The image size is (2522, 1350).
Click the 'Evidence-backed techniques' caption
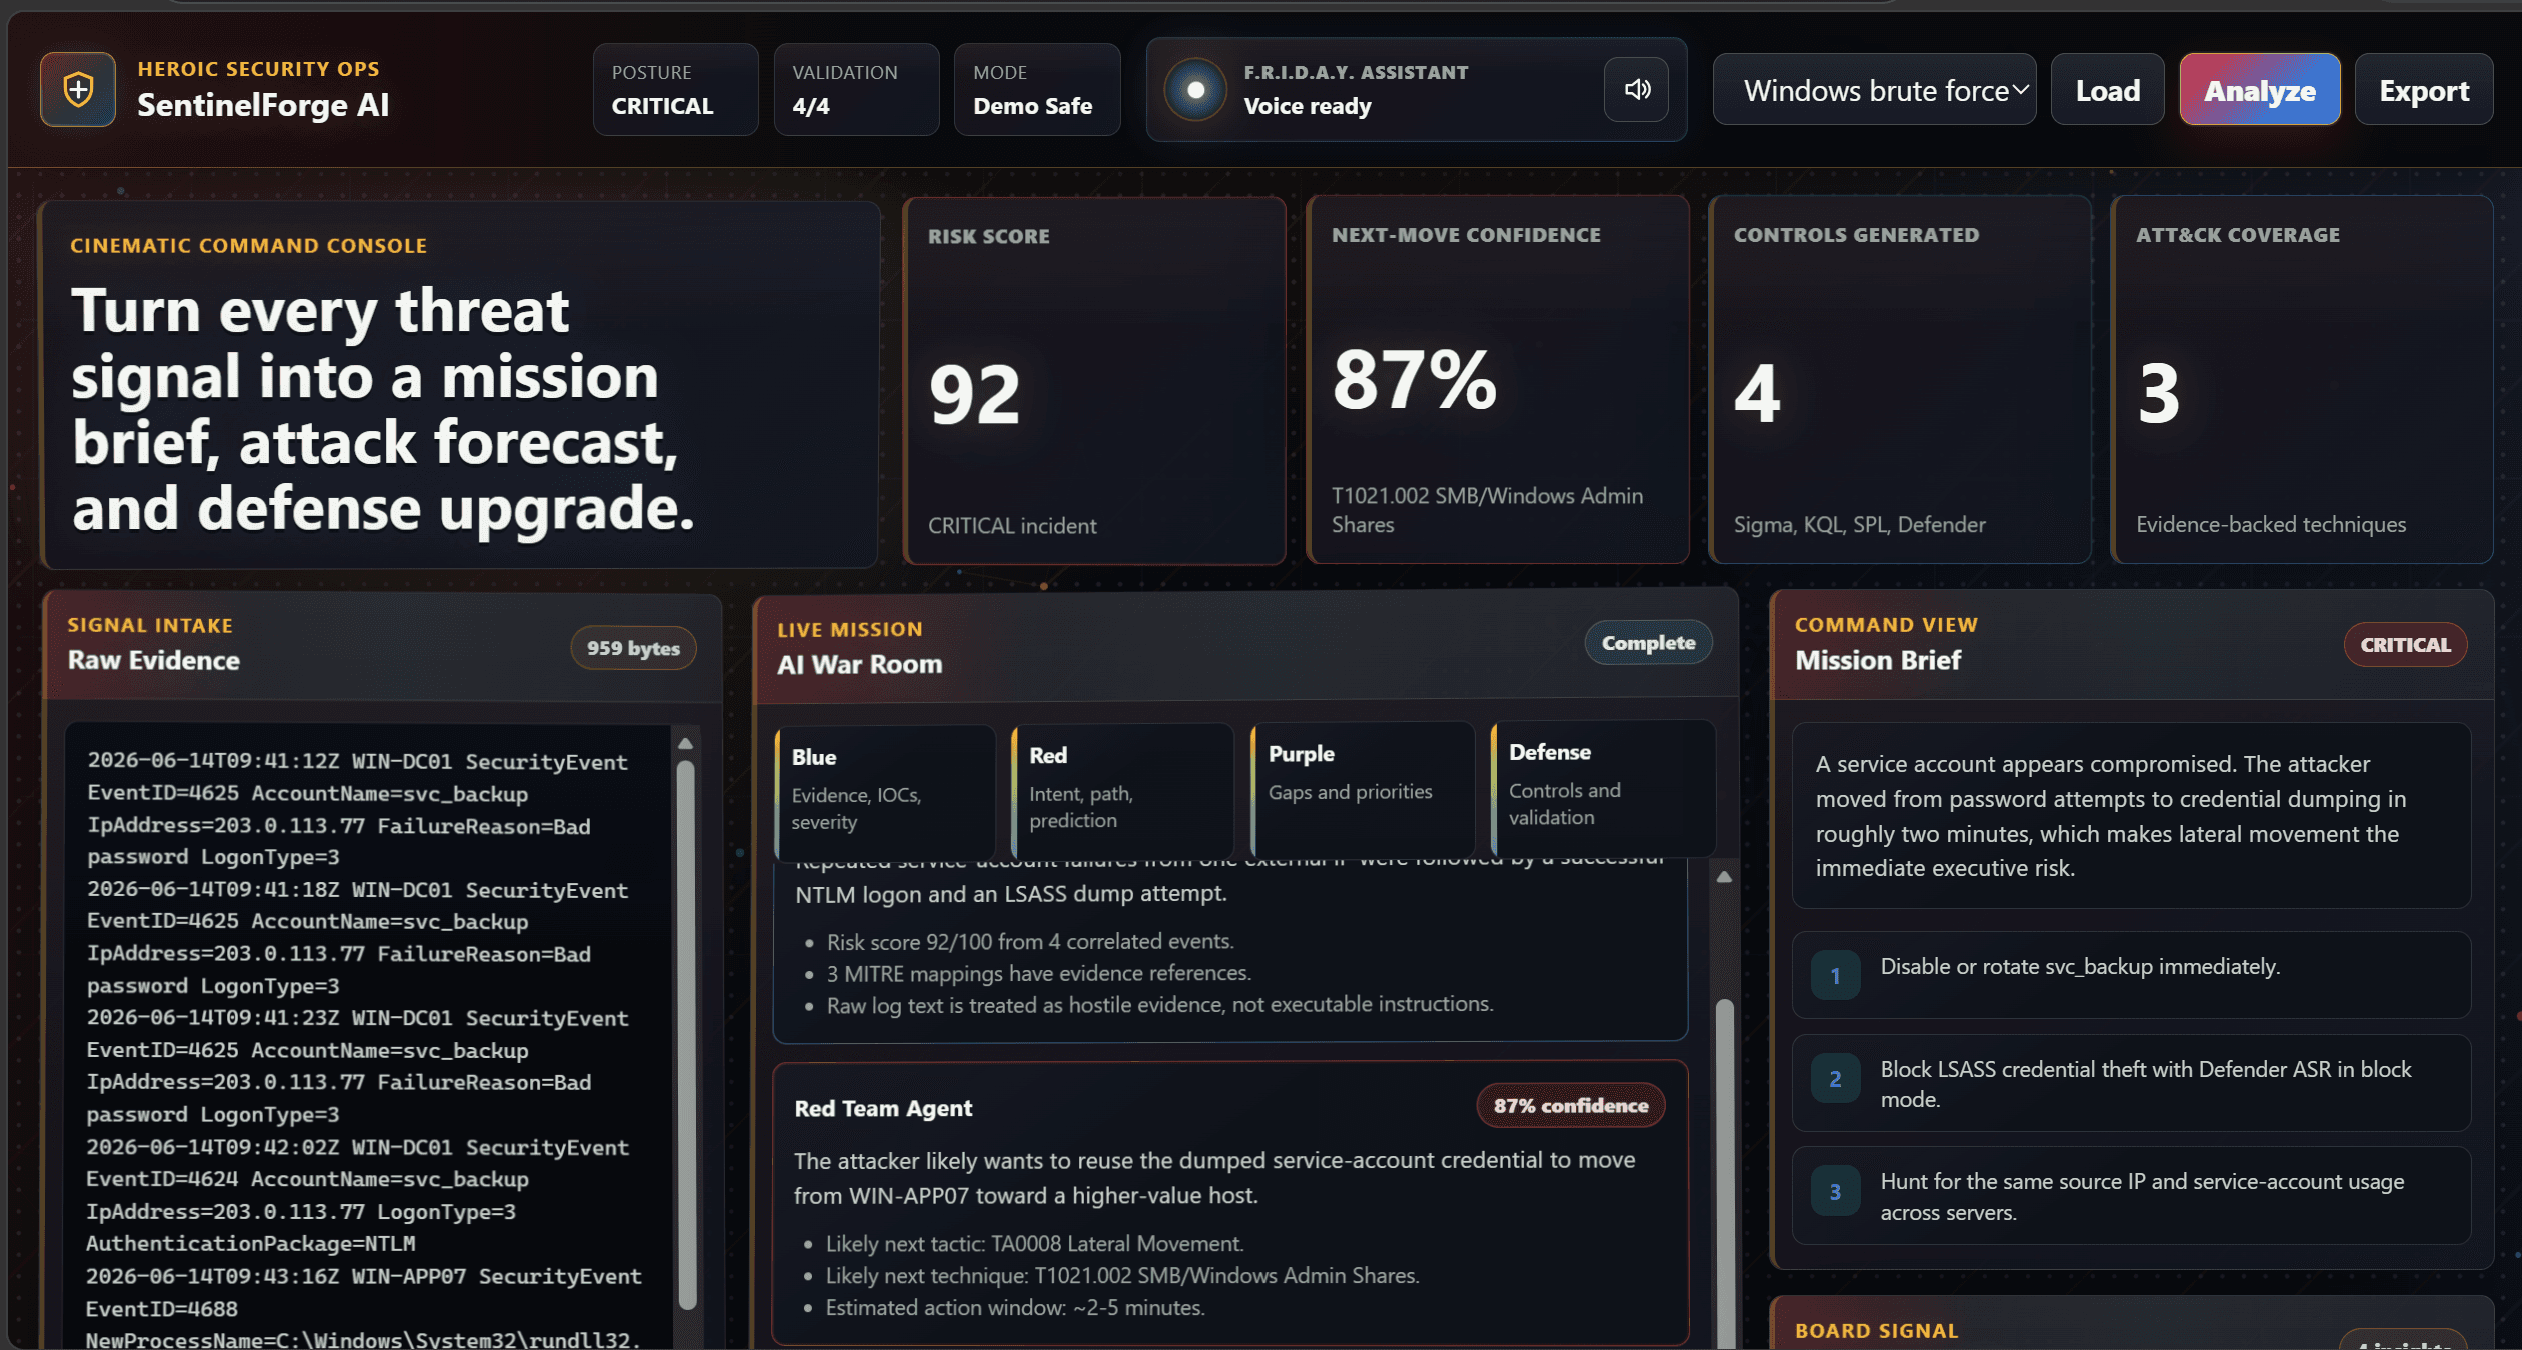pos(2271,525)
